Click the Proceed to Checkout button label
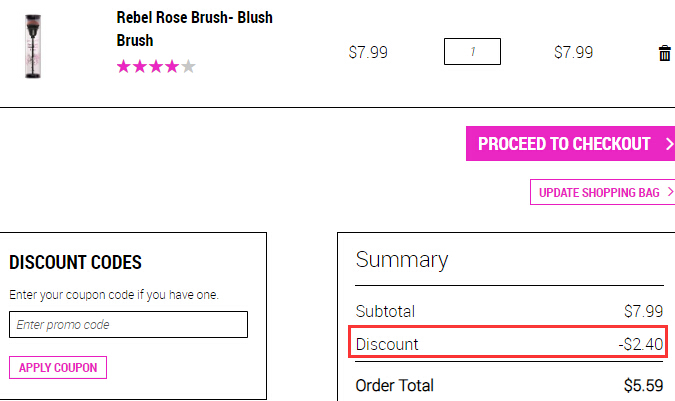This screenshot has width=675, height=401. [x=564, y=144]
